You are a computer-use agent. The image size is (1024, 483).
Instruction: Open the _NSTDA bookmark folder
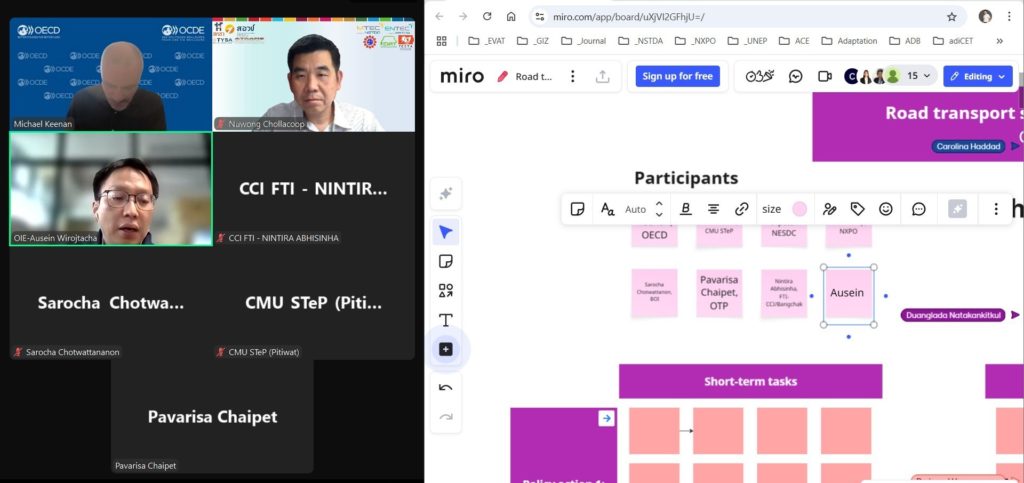(640, 41)
